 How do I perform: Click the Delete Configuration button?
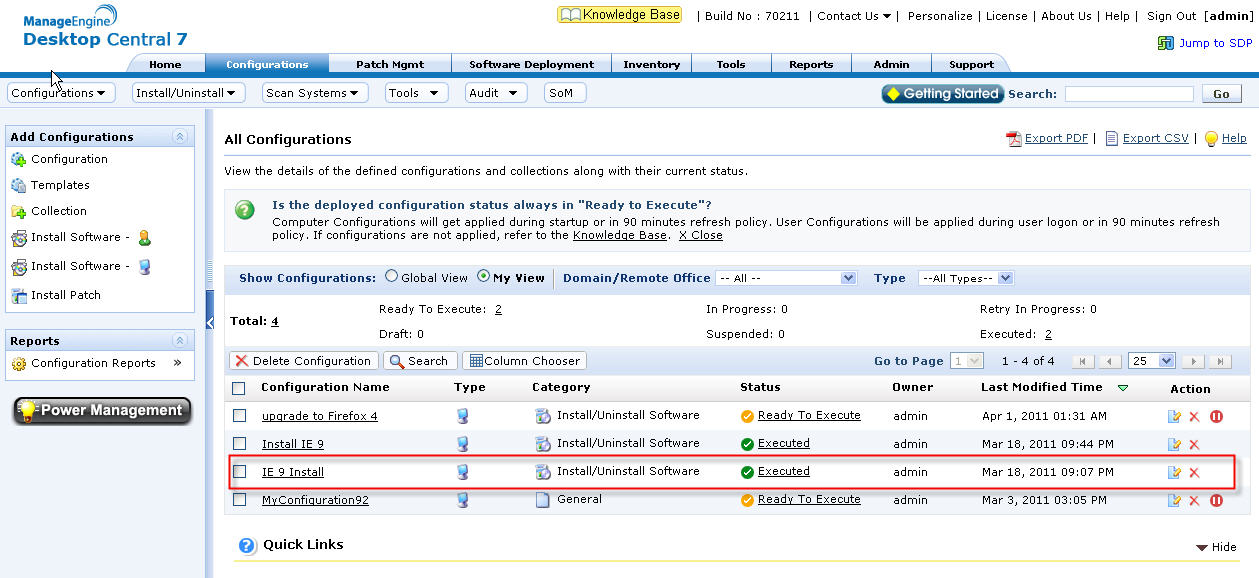(304, 361)
